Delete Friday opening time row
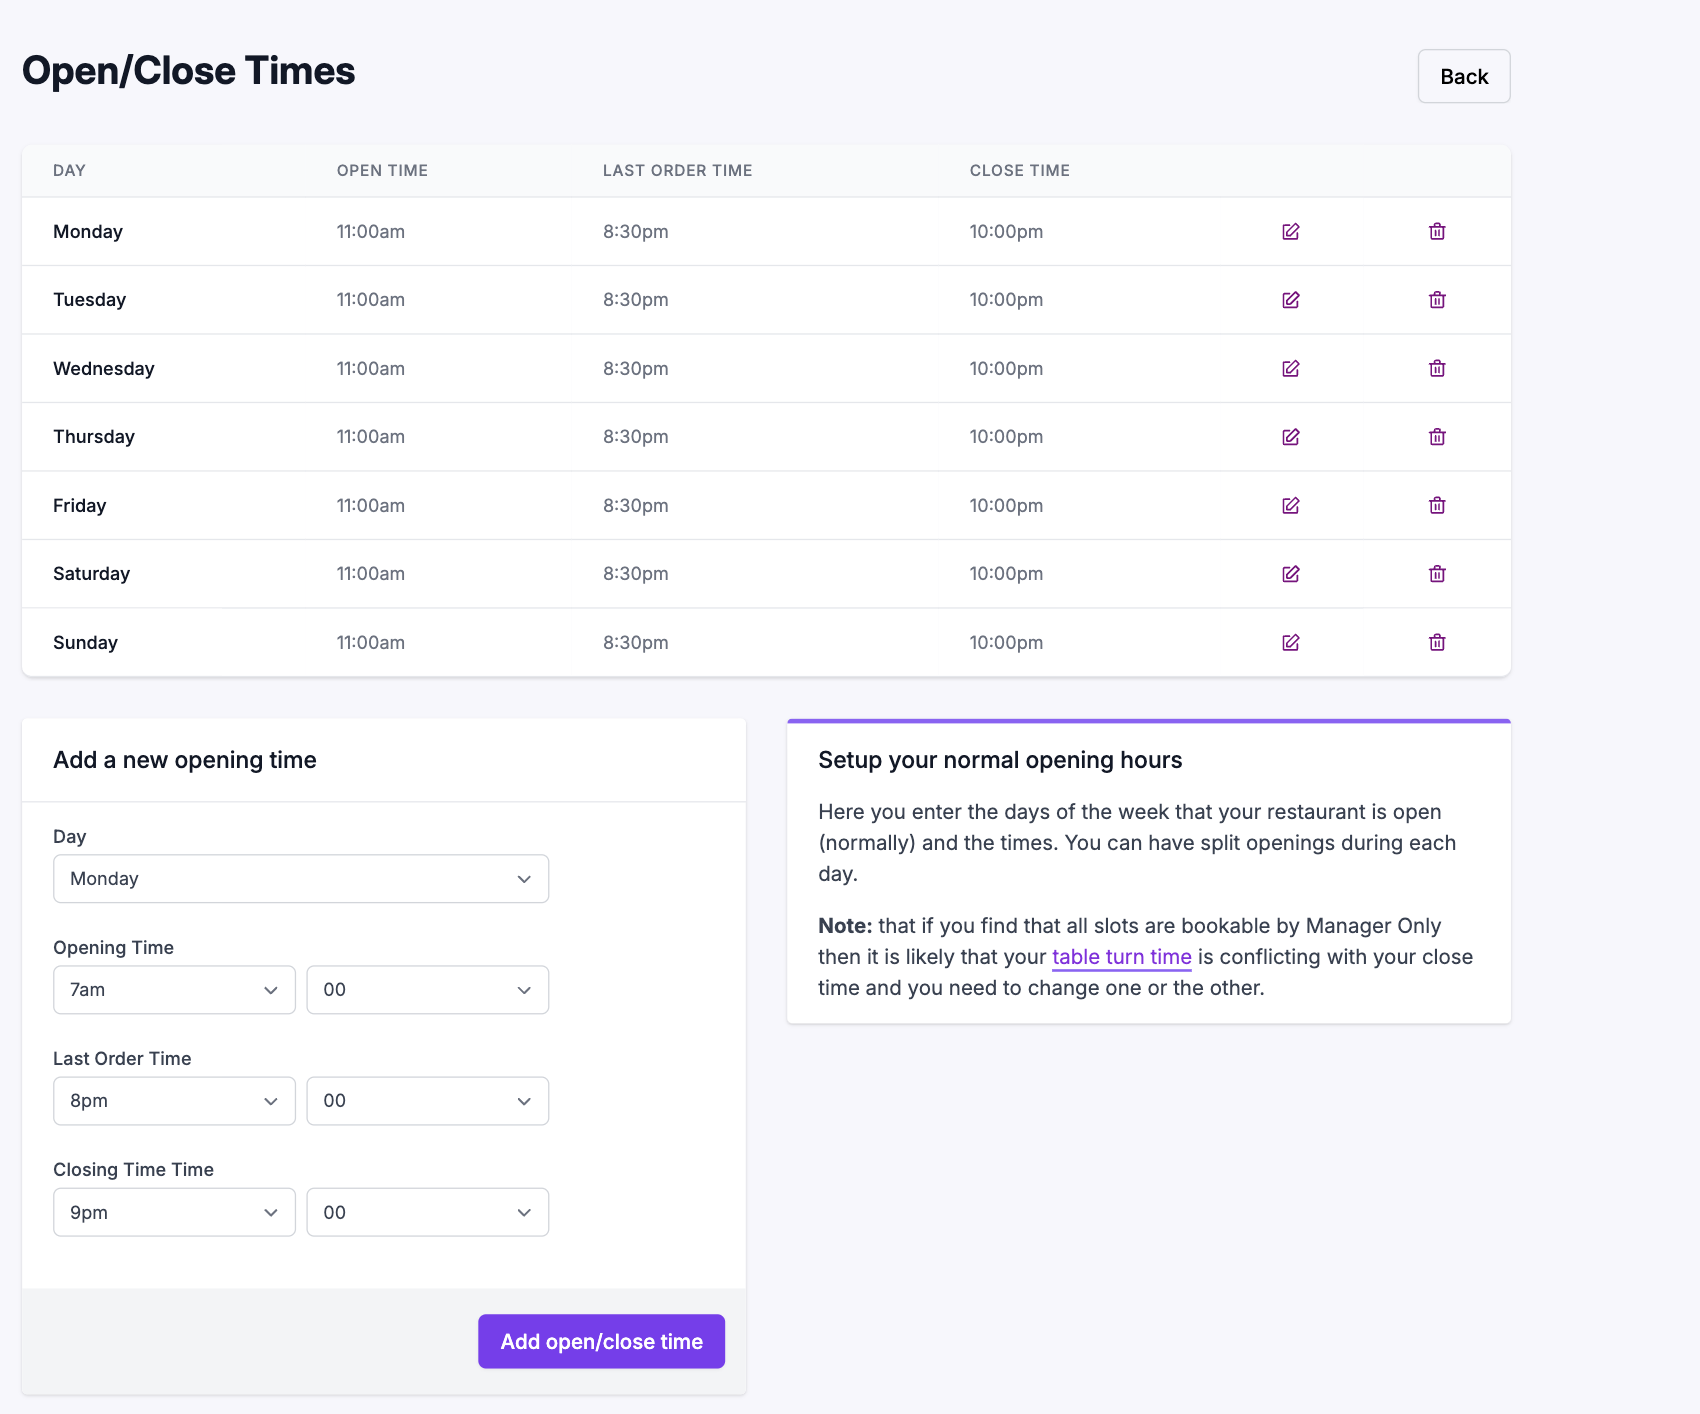This screenshot has width=1700, height=1414. 1437,506
